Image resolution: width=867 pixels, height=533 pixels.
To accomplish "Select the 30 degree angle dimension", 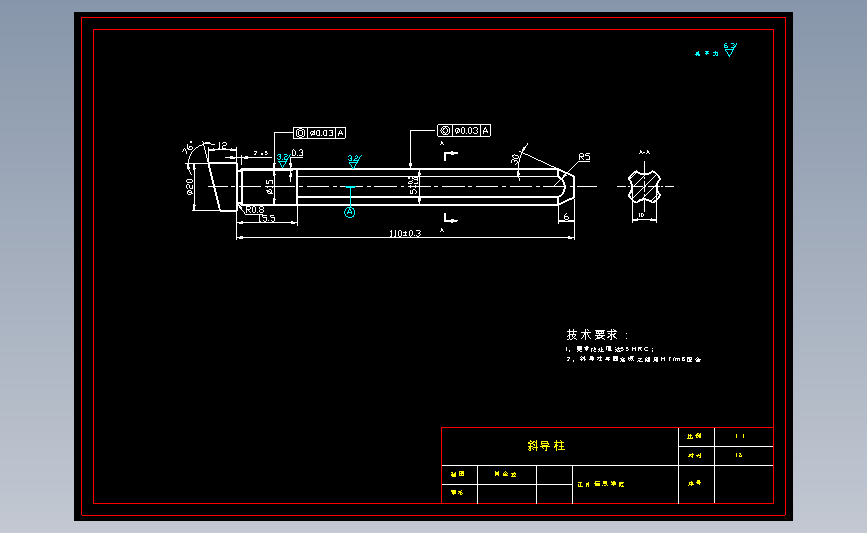I will 515,159.
